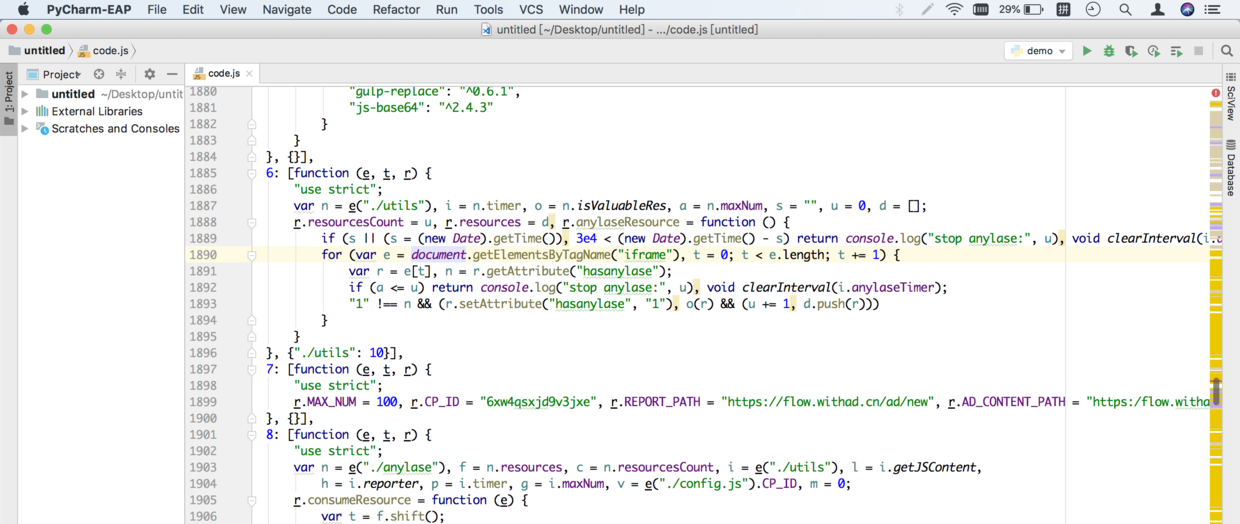Run the demo configuration
Image resolution: width=1240 pixels, height=524 pixels.
point(1087,51)
